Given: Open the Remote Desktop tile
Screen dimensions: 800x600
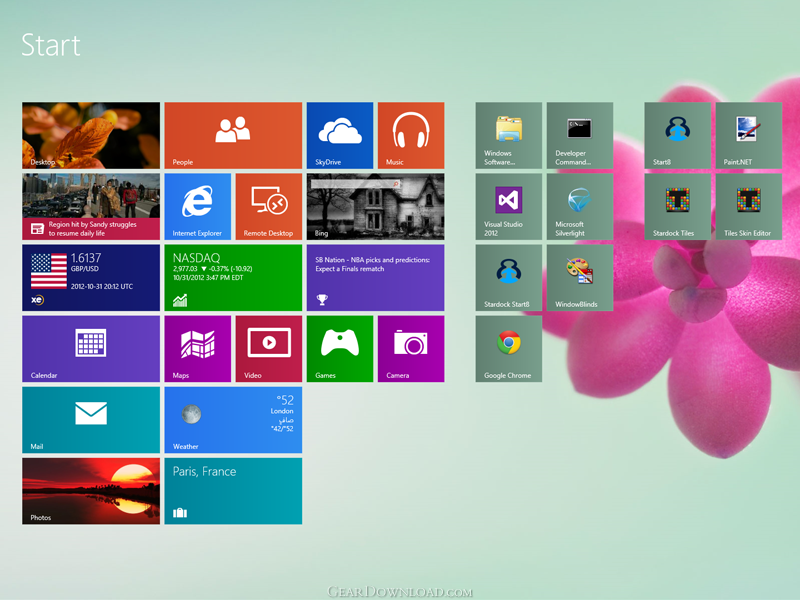Looking at the screenshot, I should [x=269, y=207].
